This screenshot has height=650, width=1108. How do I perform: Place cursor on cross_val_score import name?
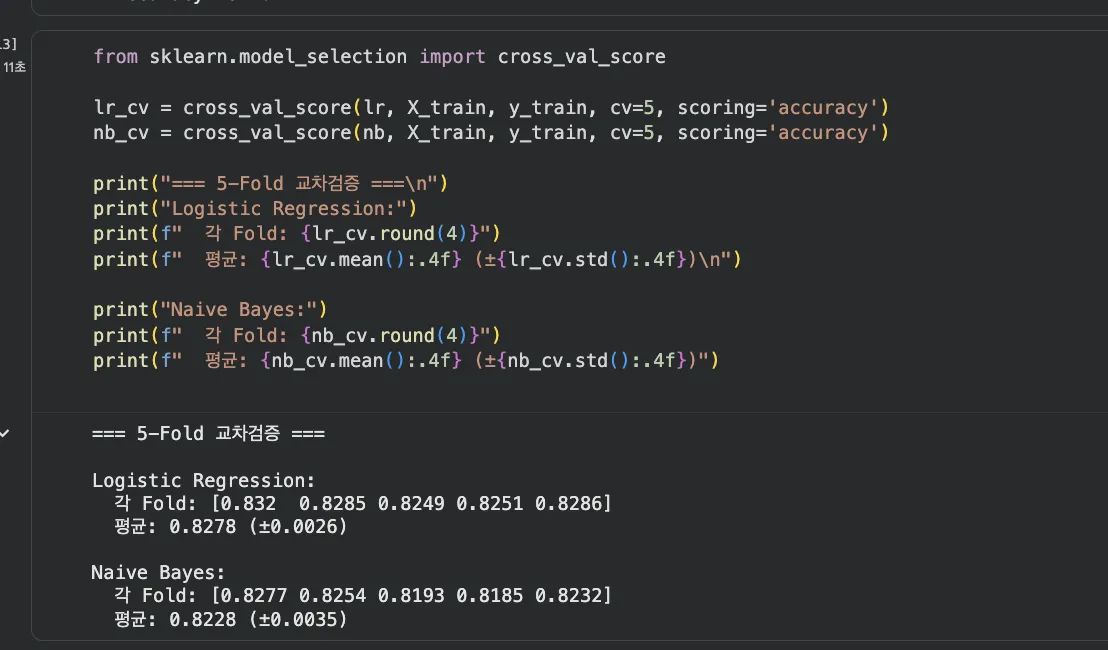tap(581, 57)
